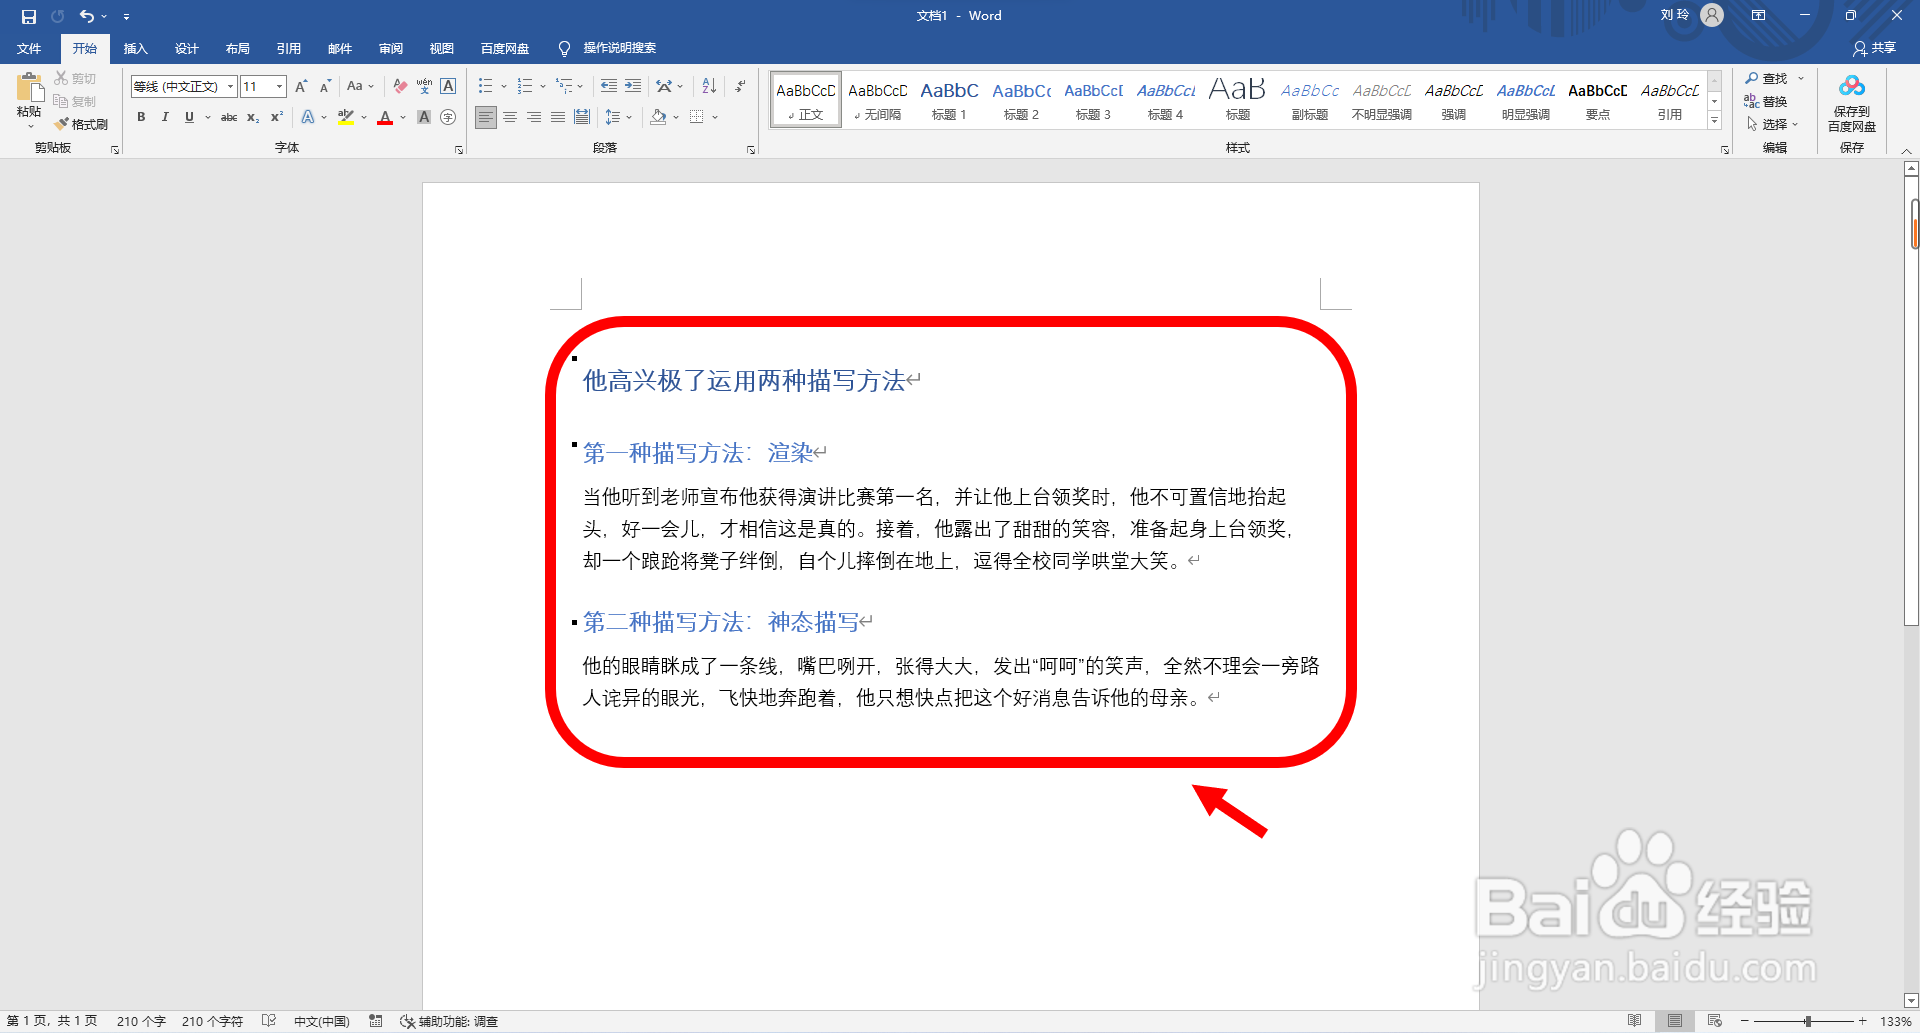Apply character shading with the gray A icon

click(424, 117)
